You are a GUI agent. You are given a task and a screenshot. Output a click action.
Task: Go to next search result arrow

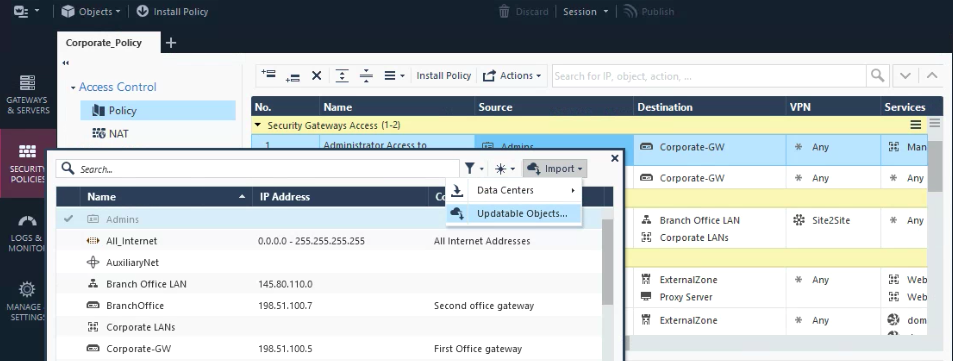(906, 76)
